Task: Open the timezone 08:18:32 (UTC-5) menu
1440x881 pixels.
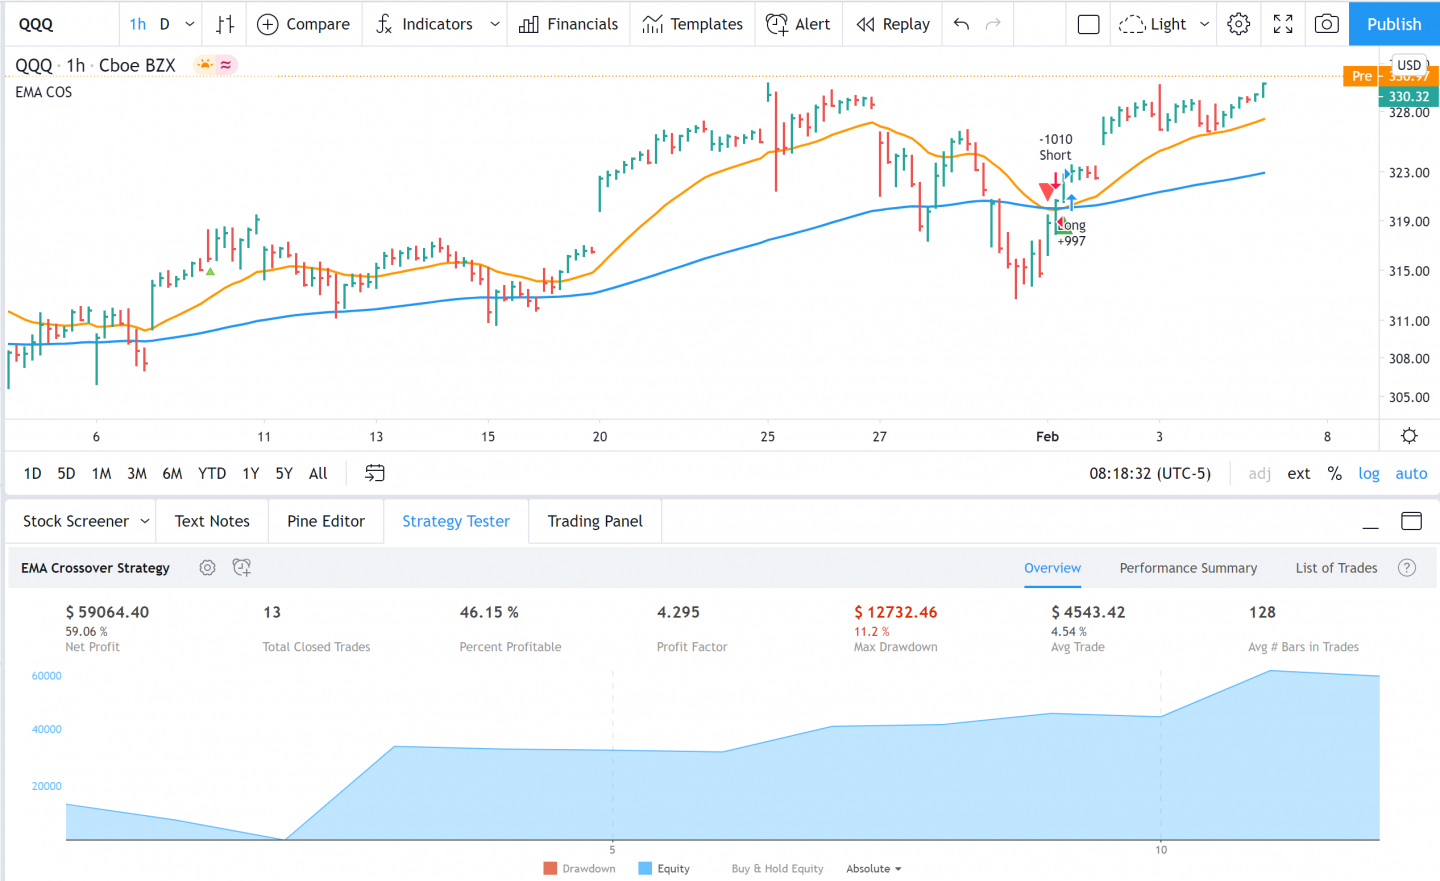Action: pos(1150,473)
